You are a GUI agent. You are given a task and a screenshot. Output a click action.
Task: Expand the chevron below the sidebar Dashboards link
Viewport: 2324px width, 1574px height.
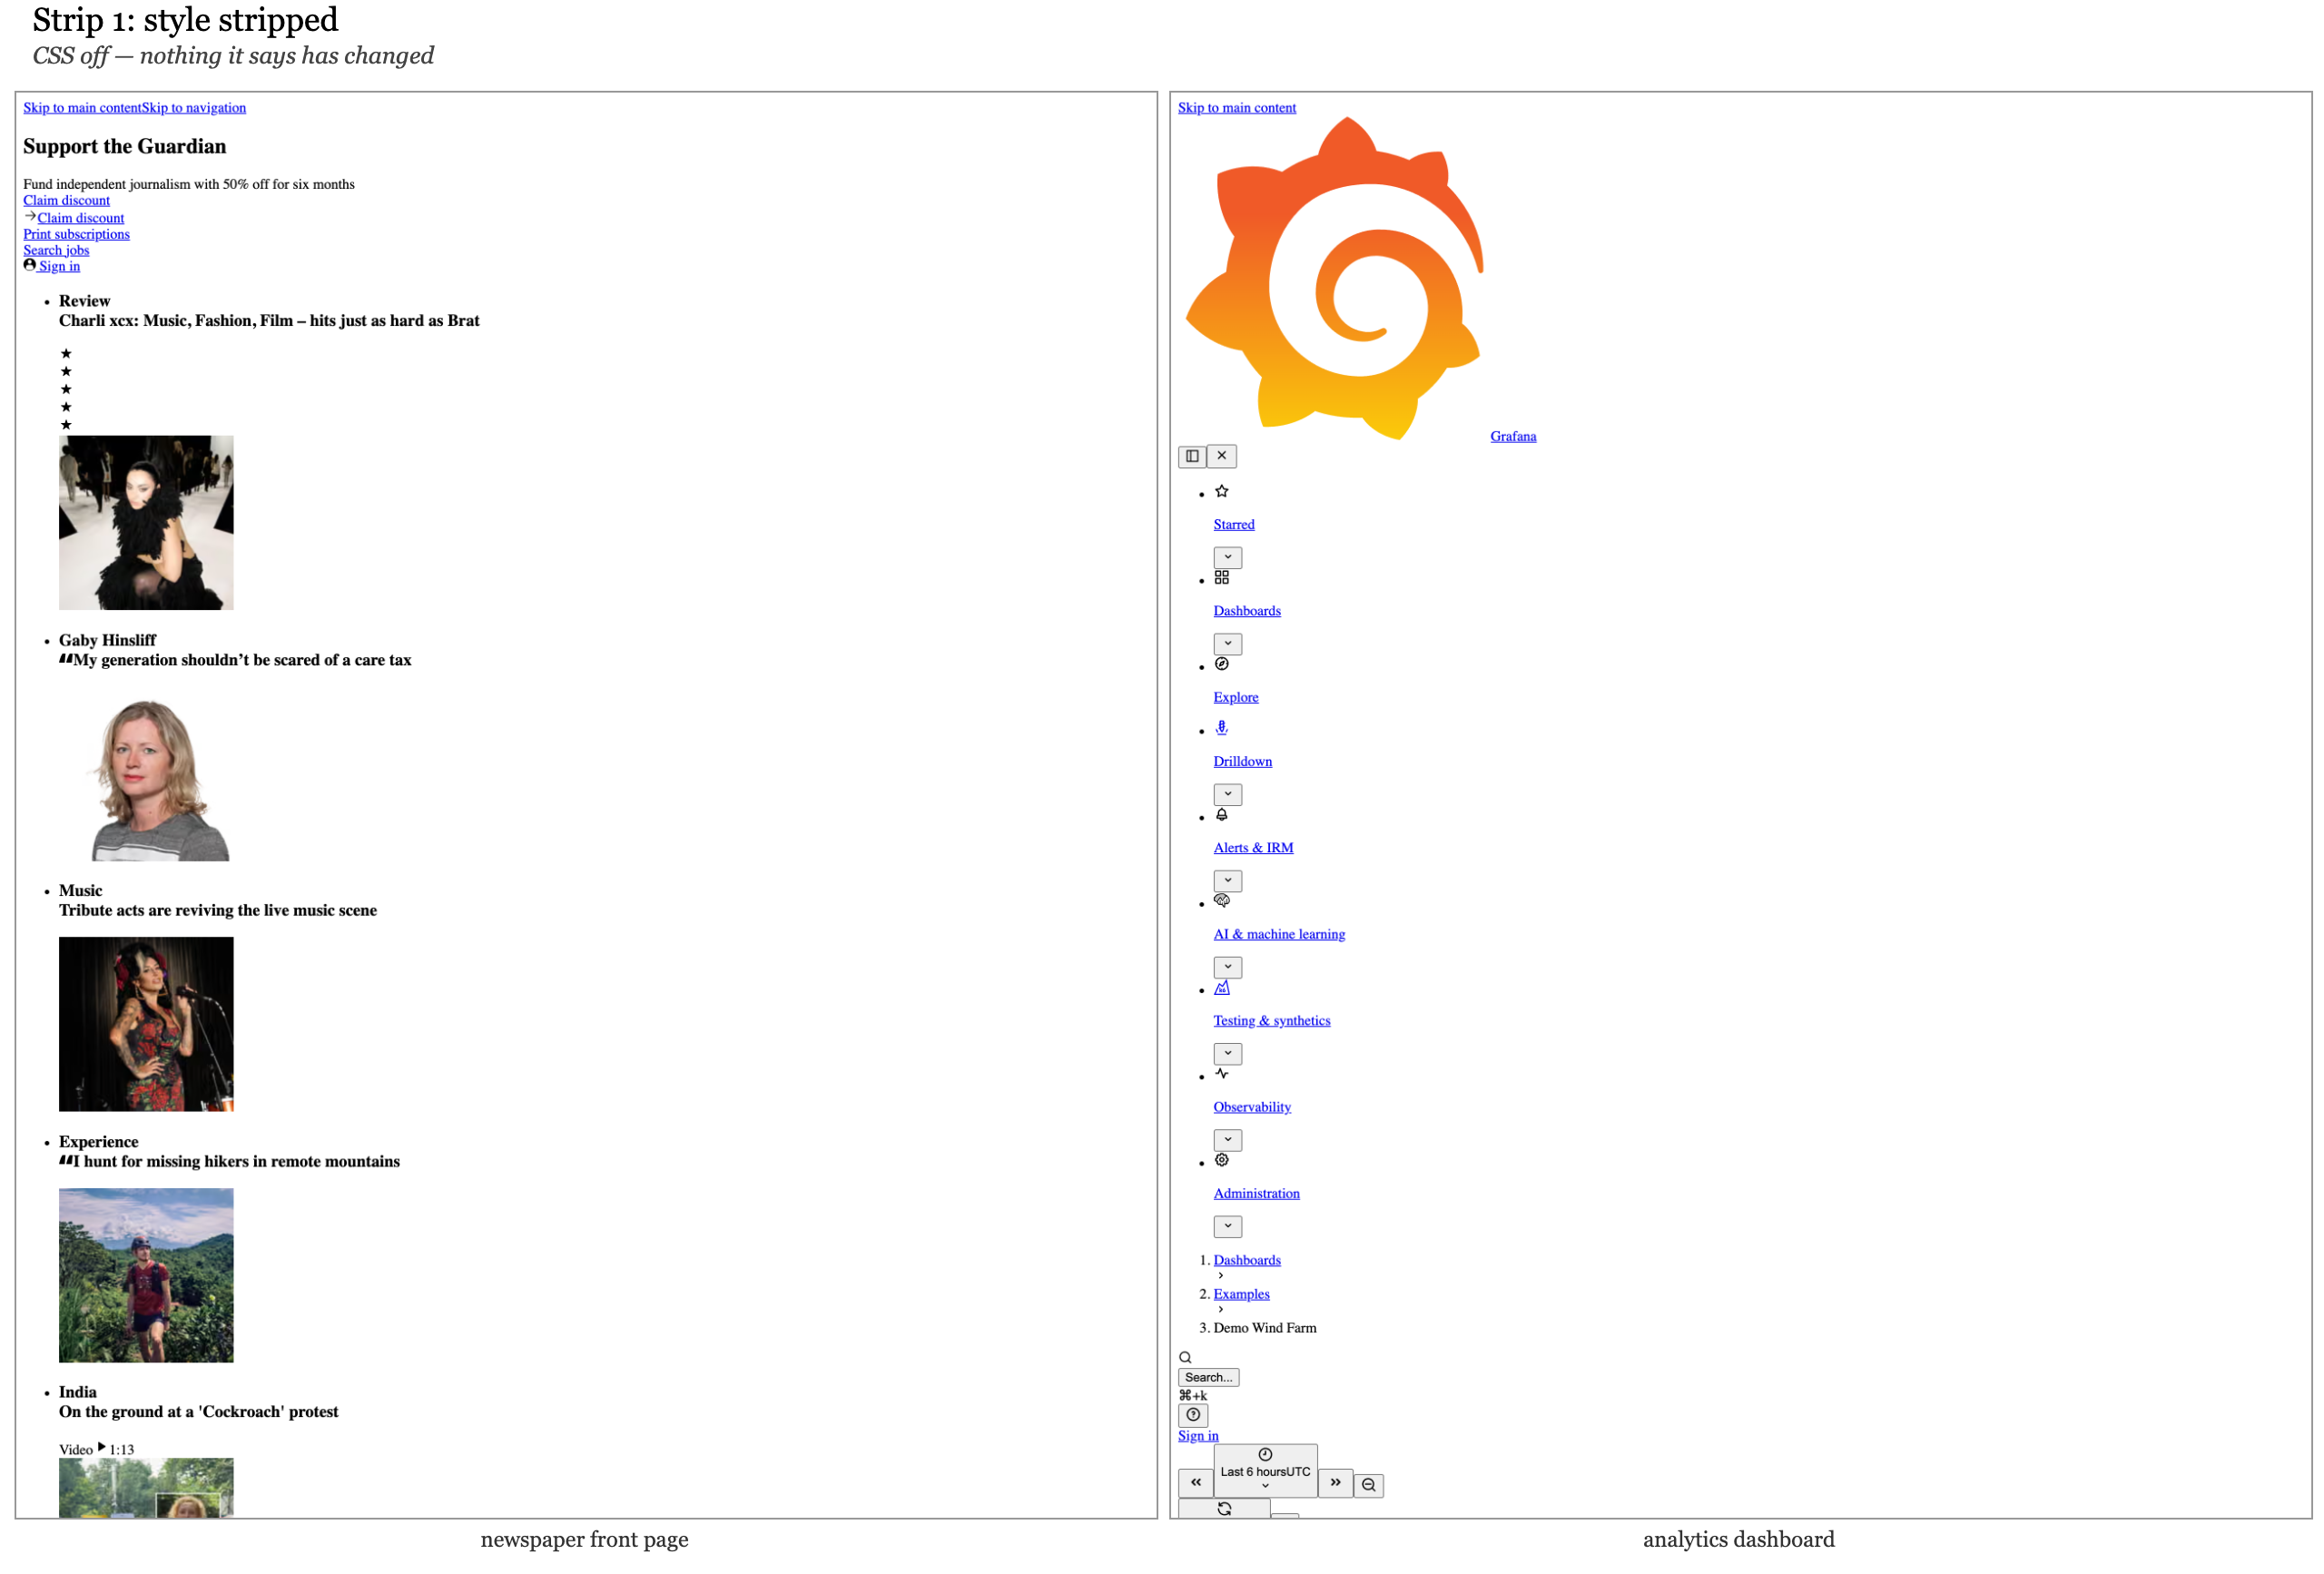[x=1228, y=644]
